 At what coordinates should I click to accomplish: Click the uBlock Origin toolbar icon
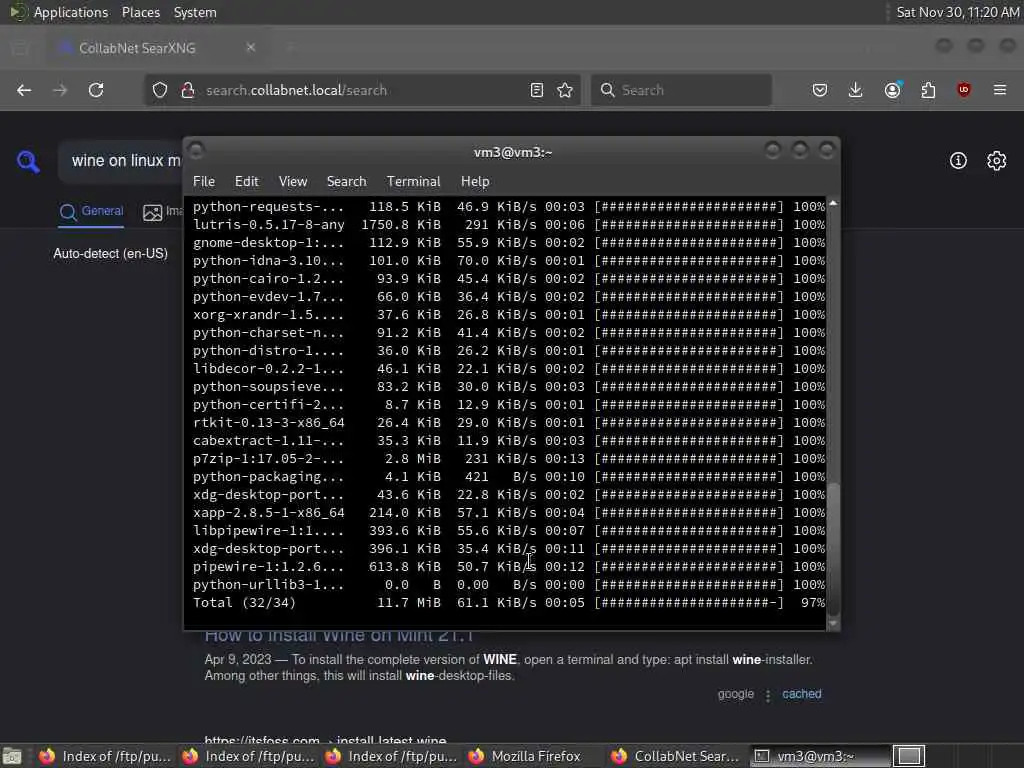point(964,90)
